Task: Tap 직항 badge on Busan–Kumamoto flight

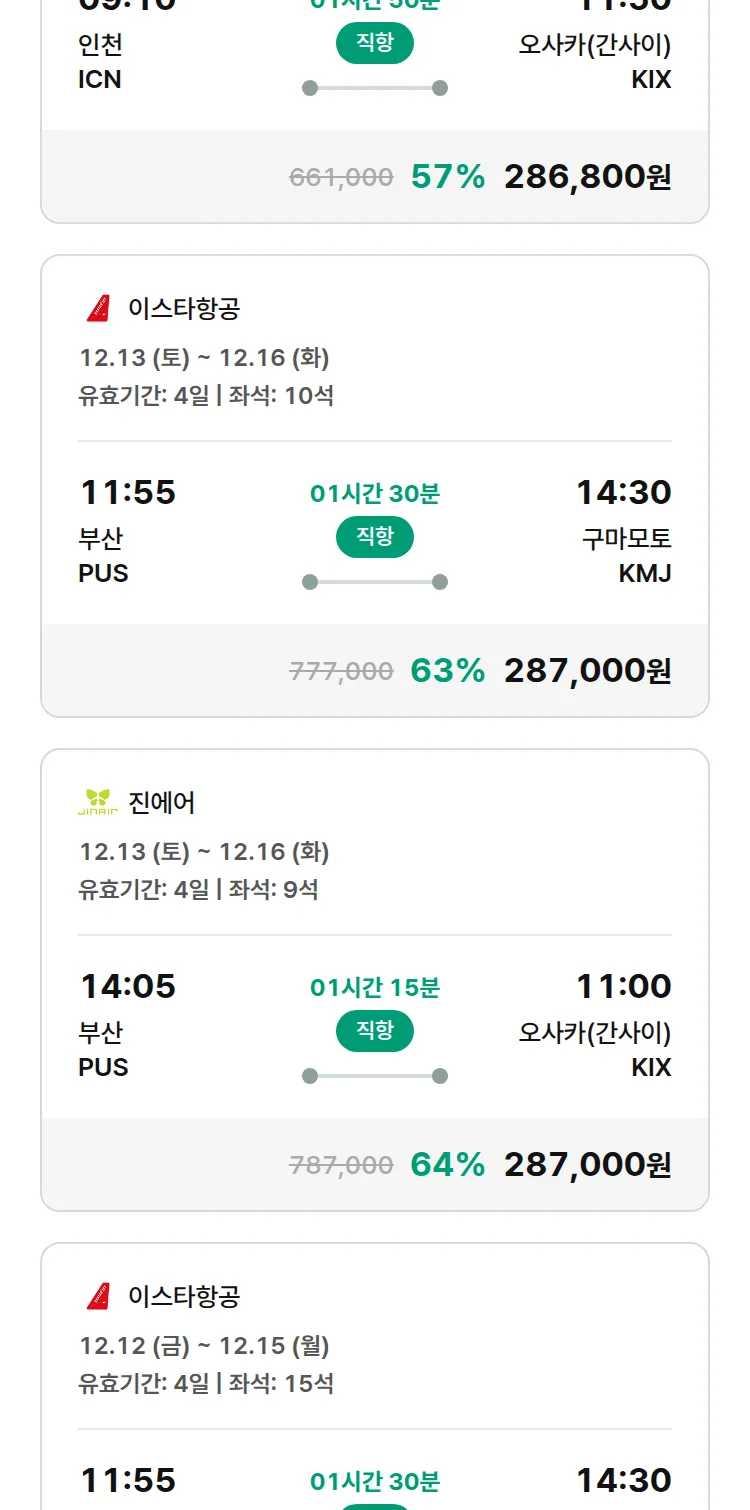Action: (x=375, y=538)
